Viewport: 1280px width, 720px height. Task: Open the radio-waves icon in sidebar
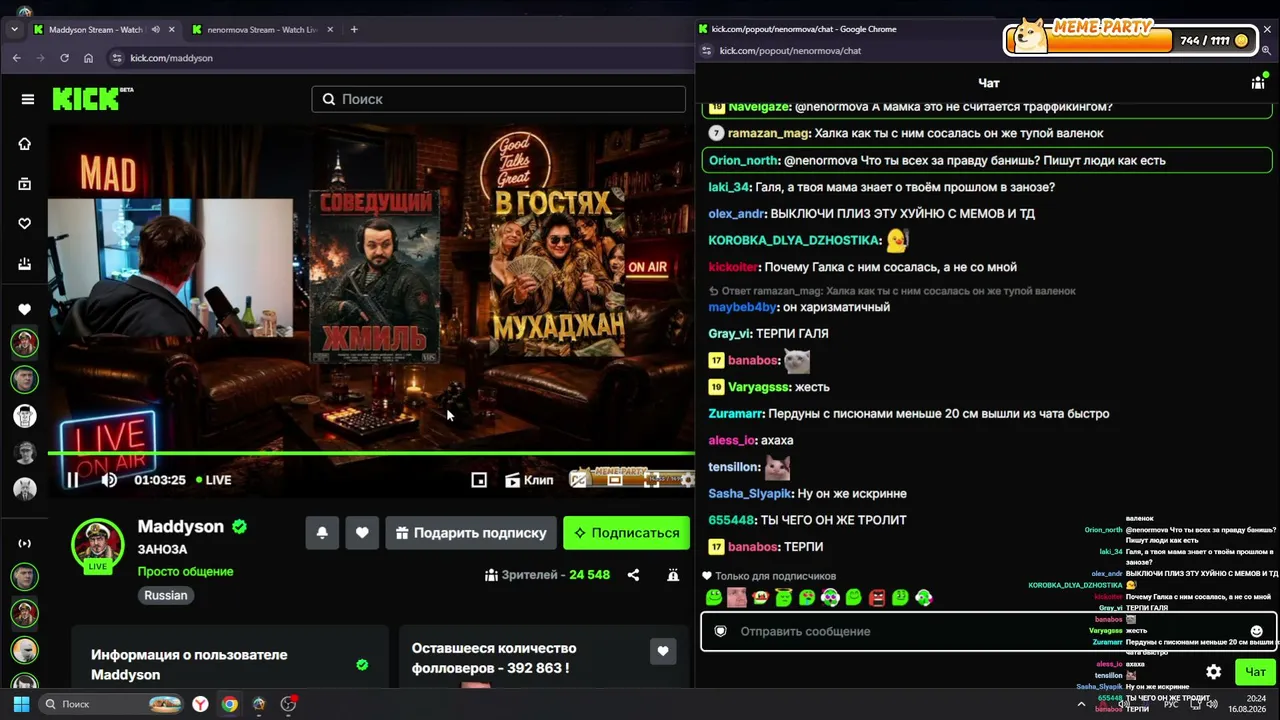click(25, 544)
